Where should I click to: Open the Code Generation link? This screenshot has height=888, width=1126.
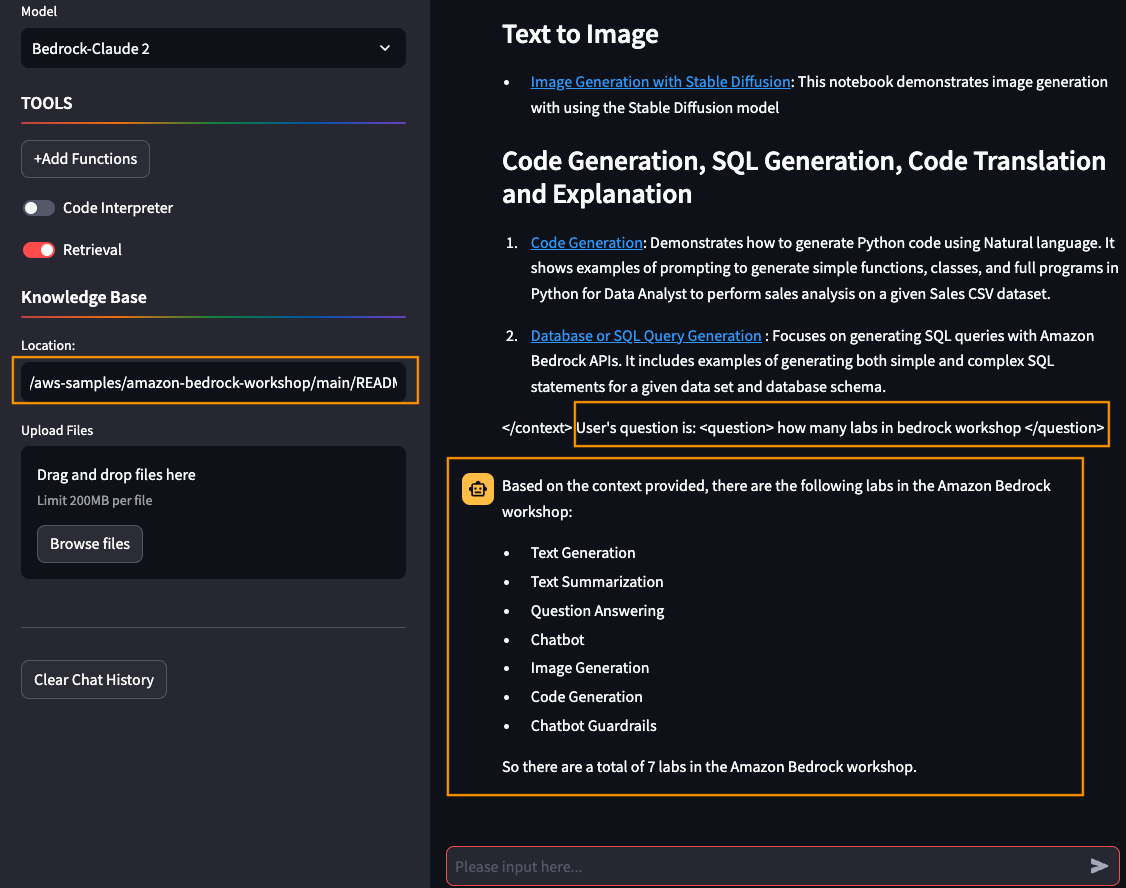pyautogui.click(x=587, y=243)
